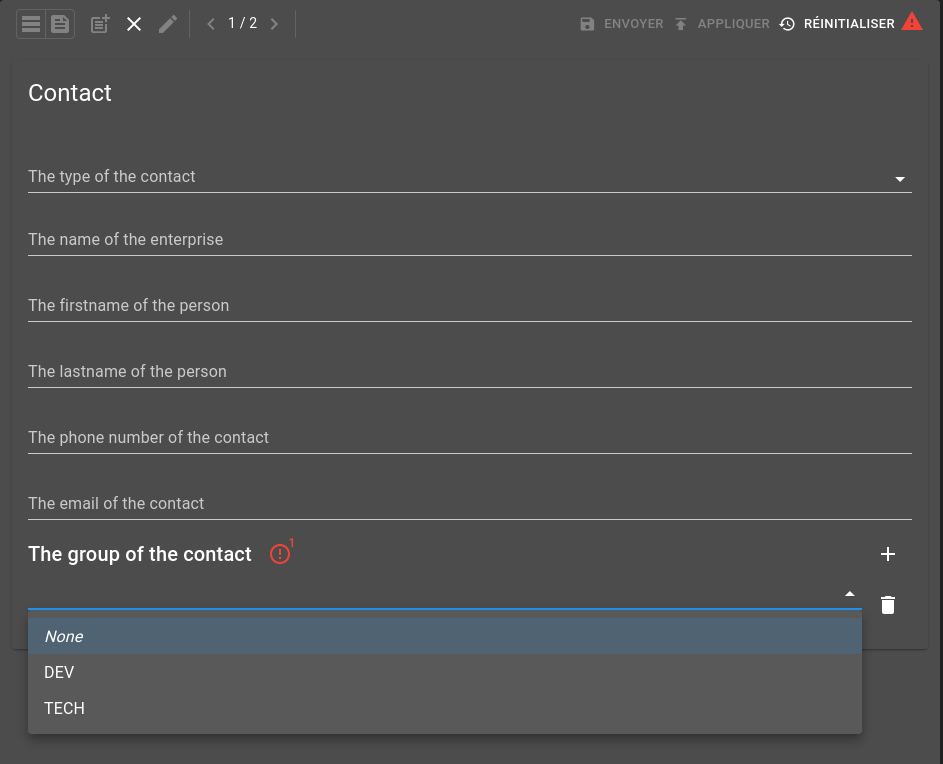This screenshot has width=943, height=764.
Task: Delete the group row with trash icon
Action: click(888, 605)
